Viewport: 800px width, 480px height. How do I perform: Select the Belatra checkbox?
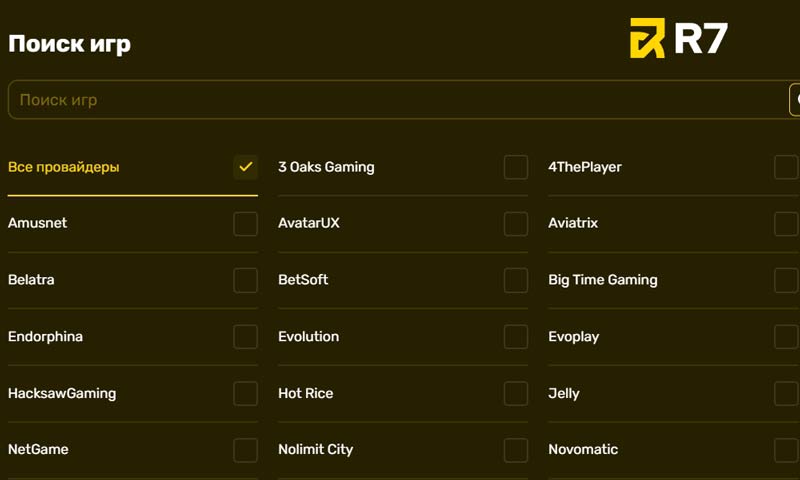coord(245,280)
